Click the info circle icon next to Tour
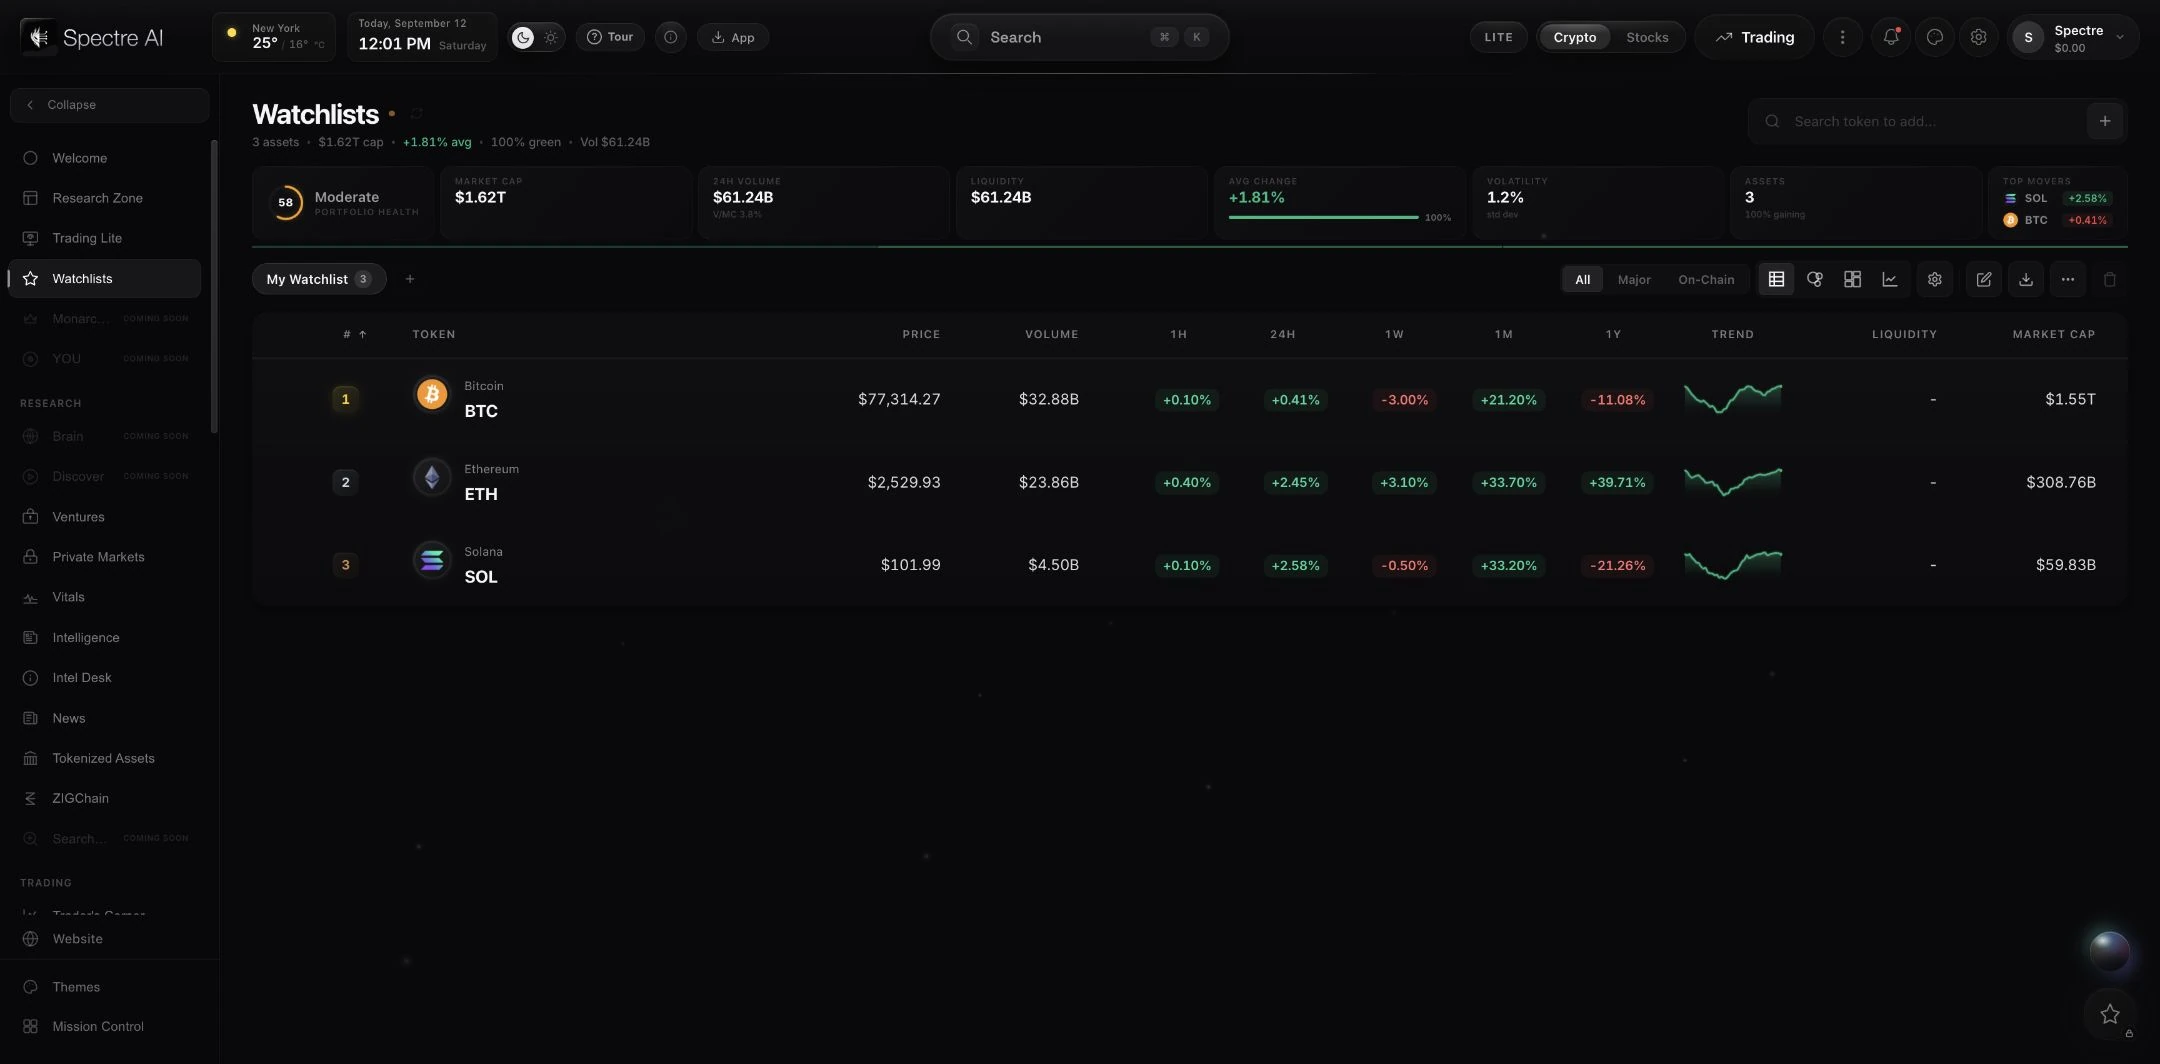Viewport: 2160px width, 1064px height. point(671,37)
